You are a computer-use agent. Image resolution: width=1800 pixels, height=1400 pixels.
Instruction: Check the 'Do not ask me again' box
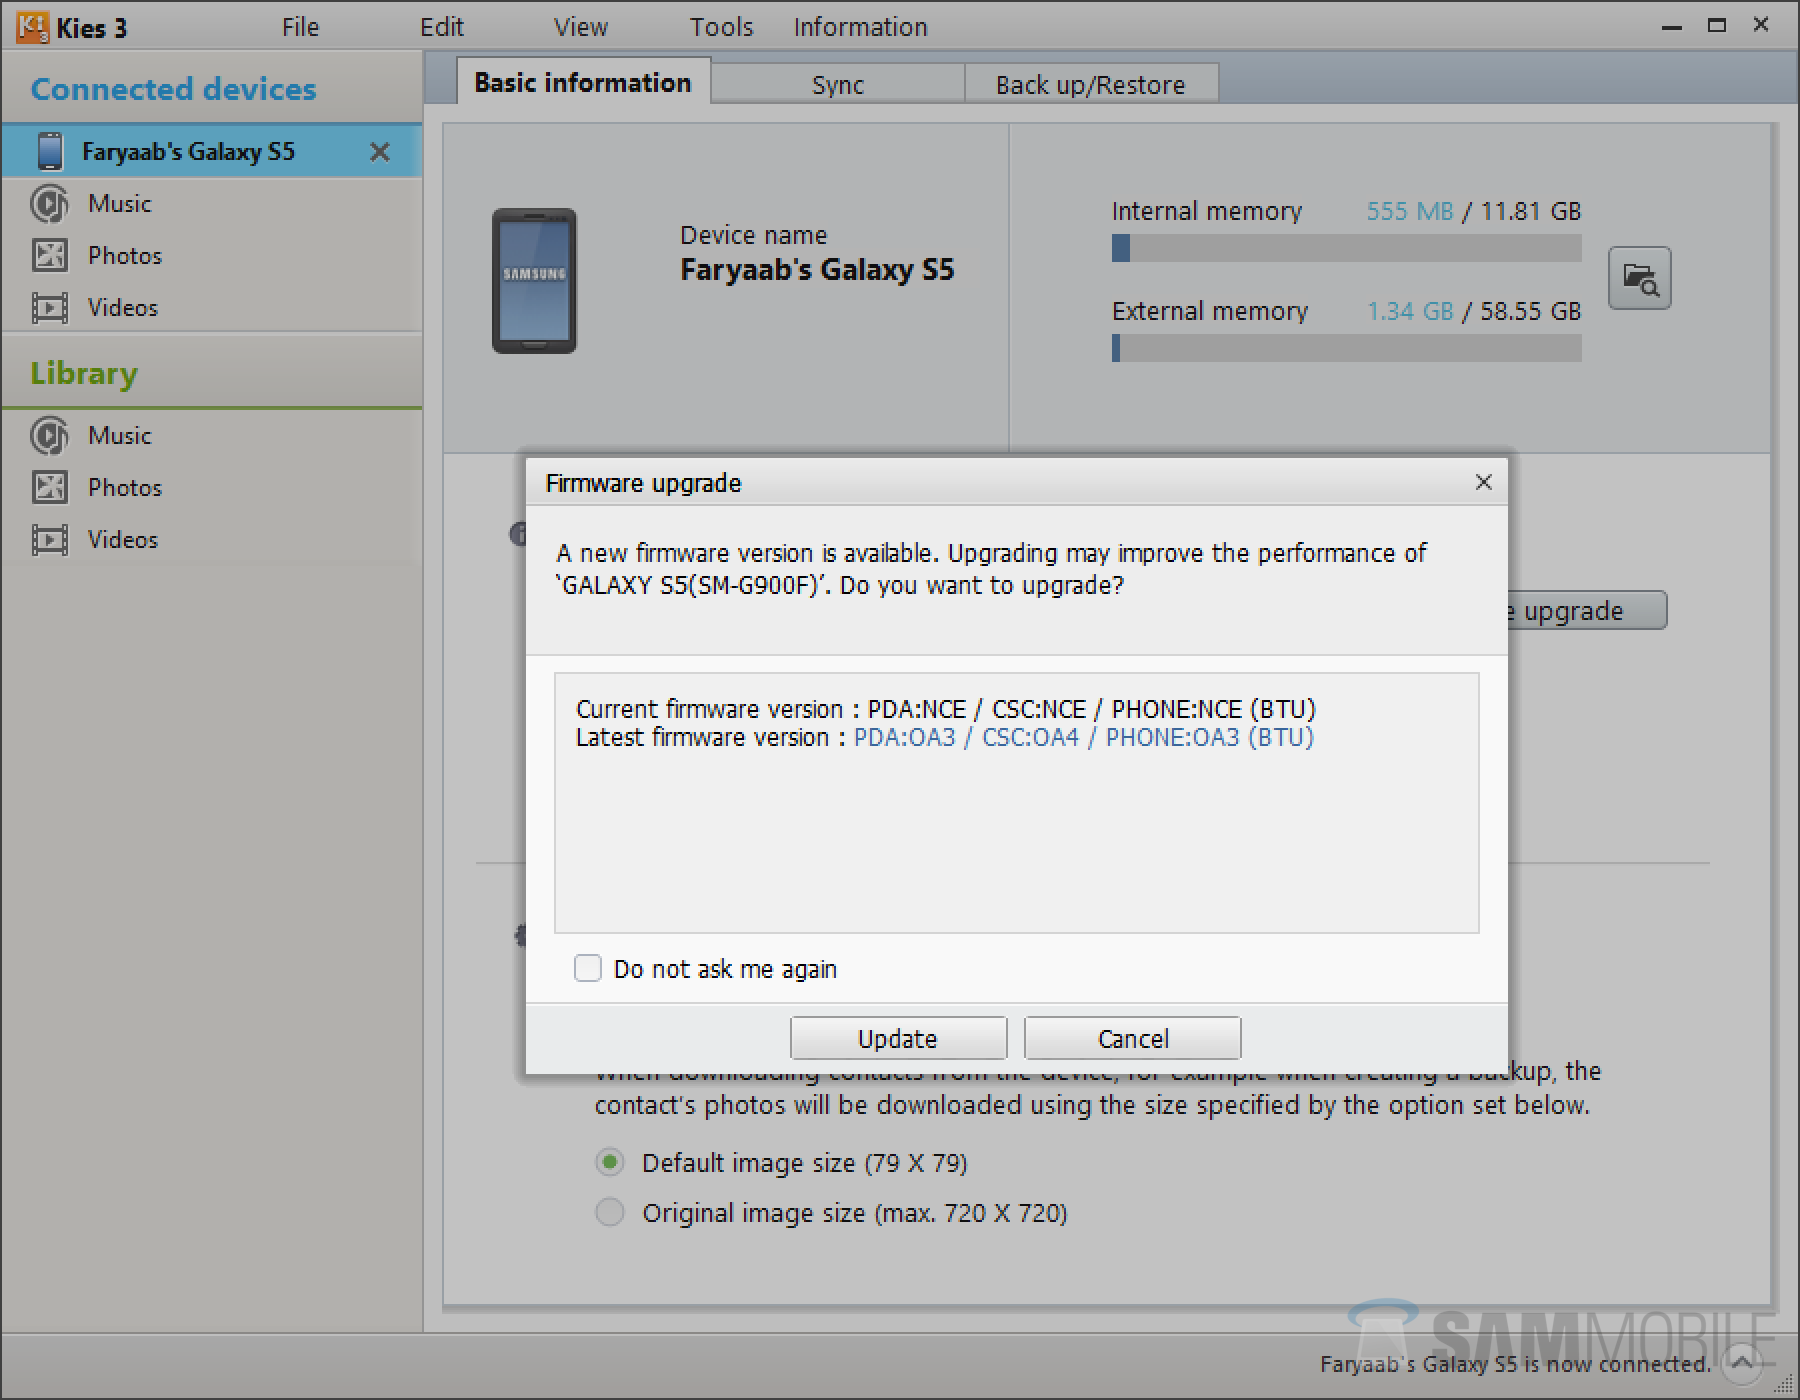click(x=588, y=968)
